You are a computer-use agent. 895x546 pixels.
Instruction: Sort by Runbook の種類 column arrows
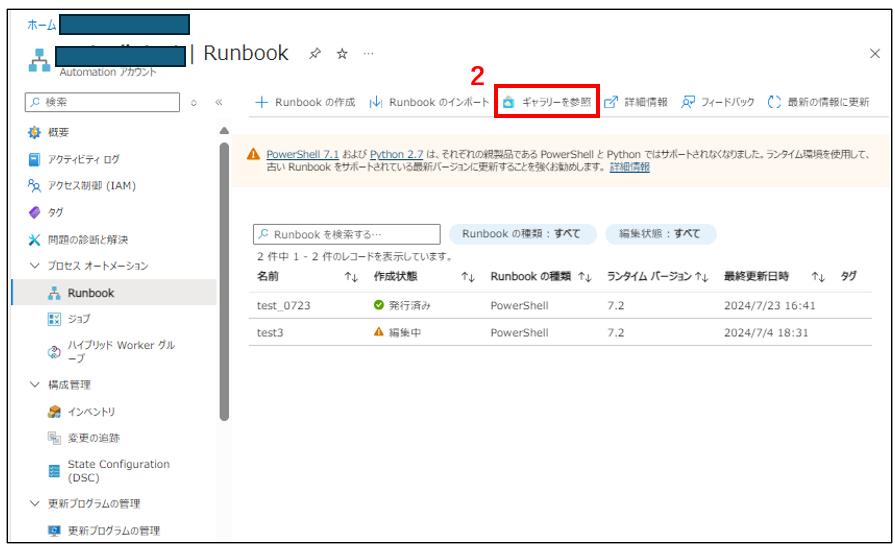(585, 277)
